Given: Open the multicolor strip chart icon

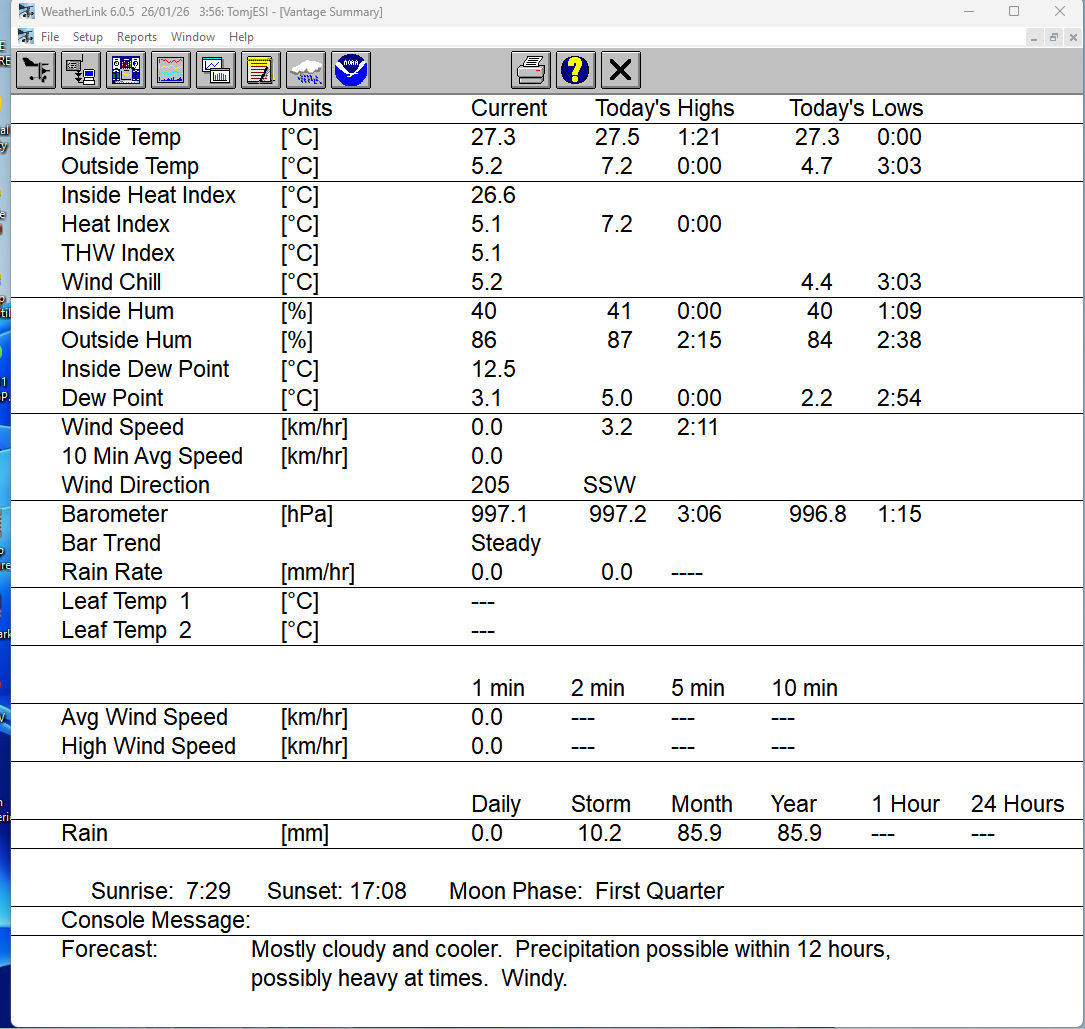Looking at the screenshot, I should point(171,70).
